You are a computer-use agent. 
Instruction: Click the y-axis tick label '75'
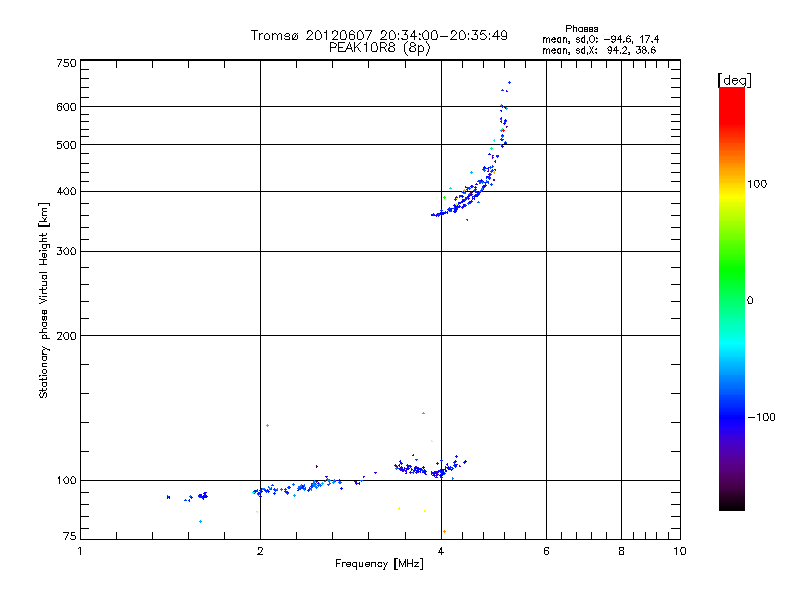point(70,536)
